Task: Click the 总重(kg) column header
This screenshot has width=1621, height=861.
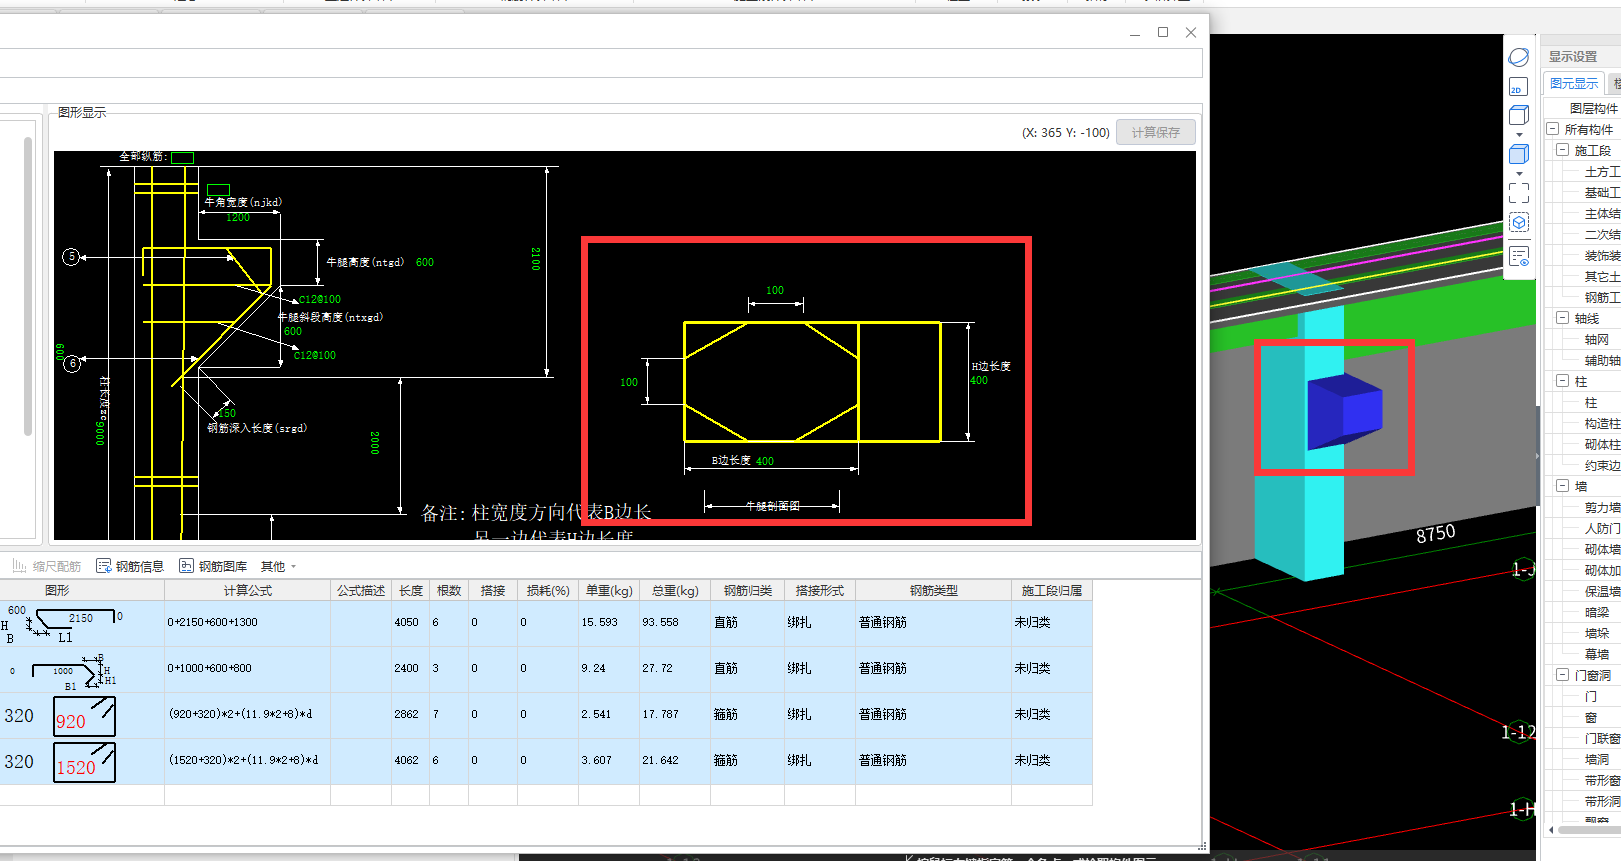Action: [x=675, y=591]
